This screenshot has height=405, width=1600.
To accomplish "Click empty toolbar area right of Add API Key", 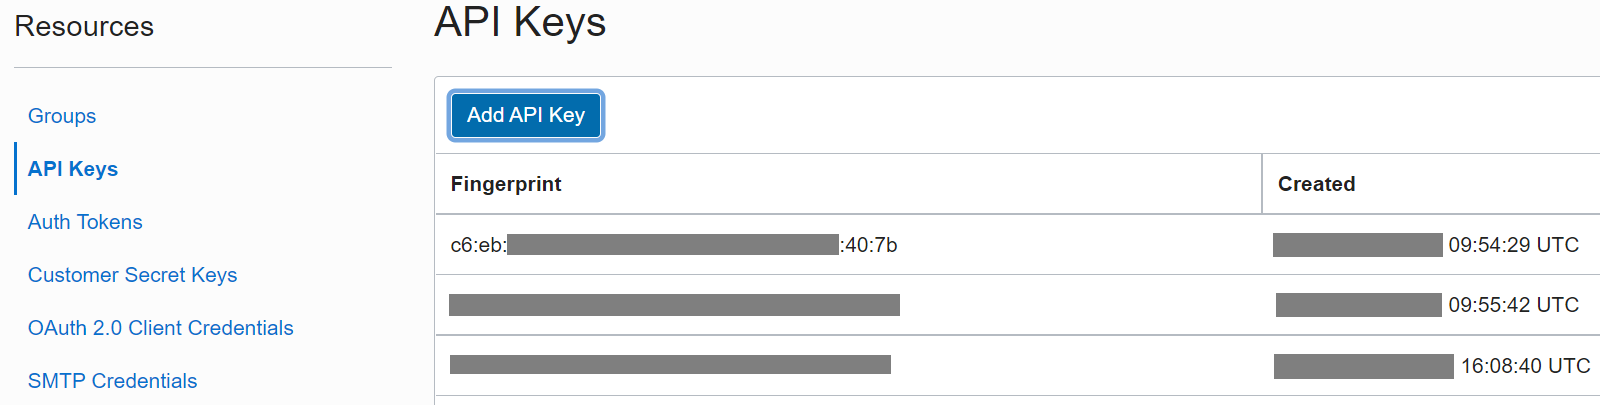I will (x=1000, y=115).
